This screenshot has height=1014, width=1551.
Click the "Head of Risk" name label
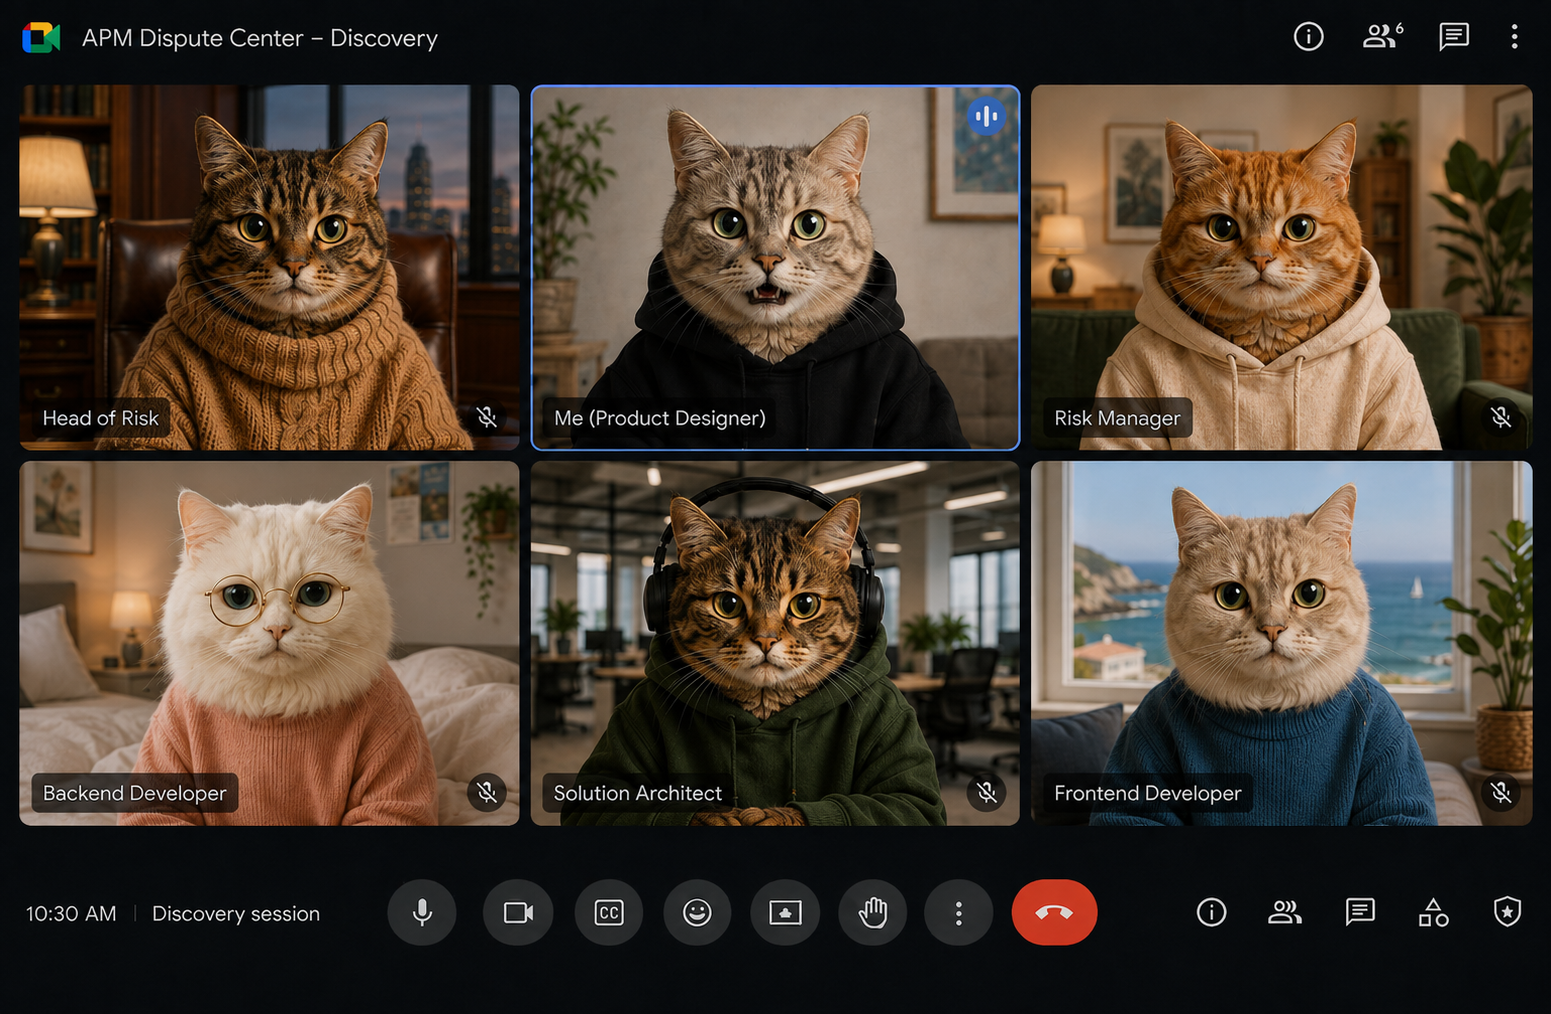[100, 418]
